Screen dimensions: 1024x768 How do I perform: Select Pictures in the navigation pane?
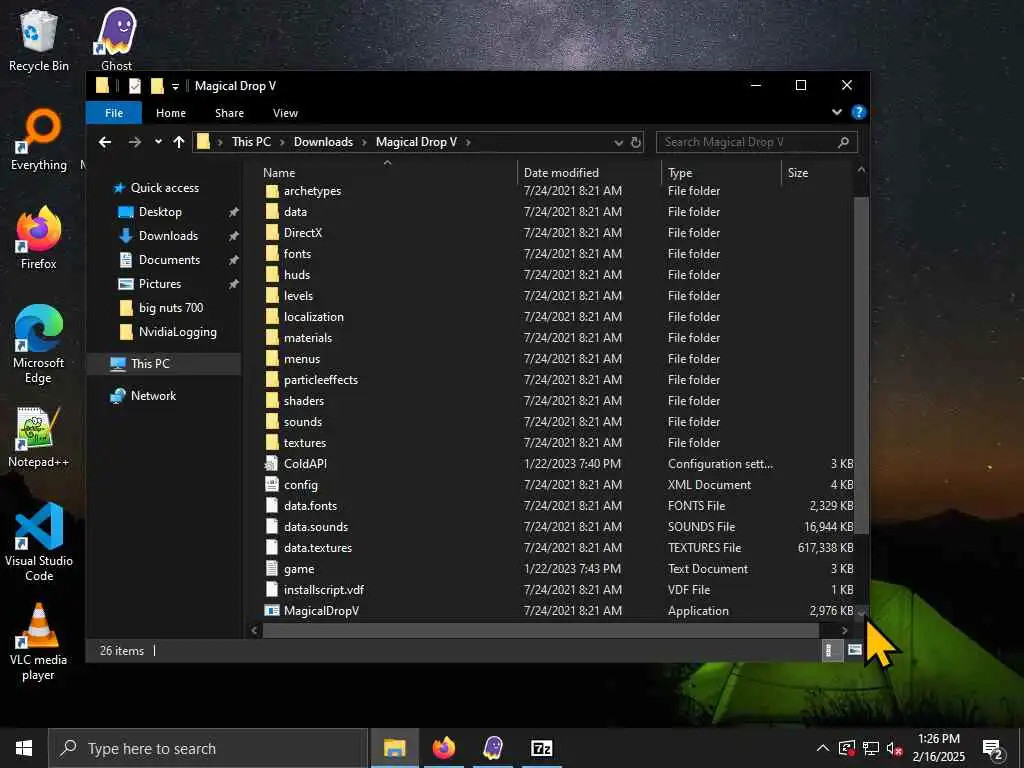pos(159,284)
